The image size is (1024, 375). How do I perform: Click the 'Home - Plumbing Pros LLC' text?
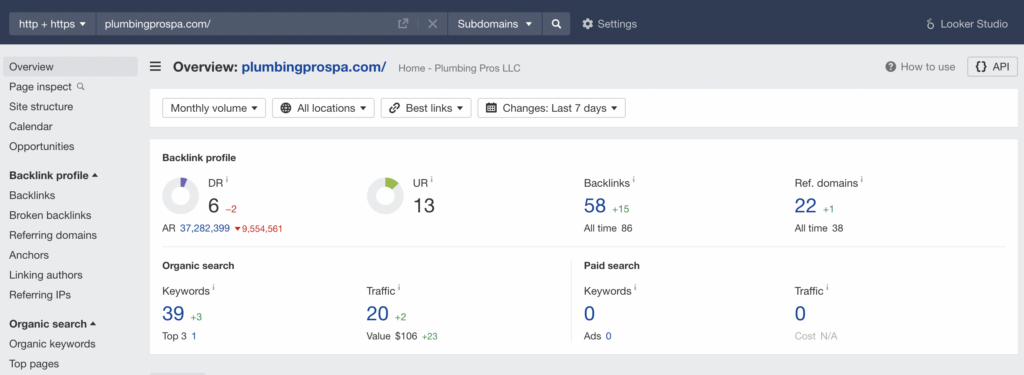click(459, 68)
